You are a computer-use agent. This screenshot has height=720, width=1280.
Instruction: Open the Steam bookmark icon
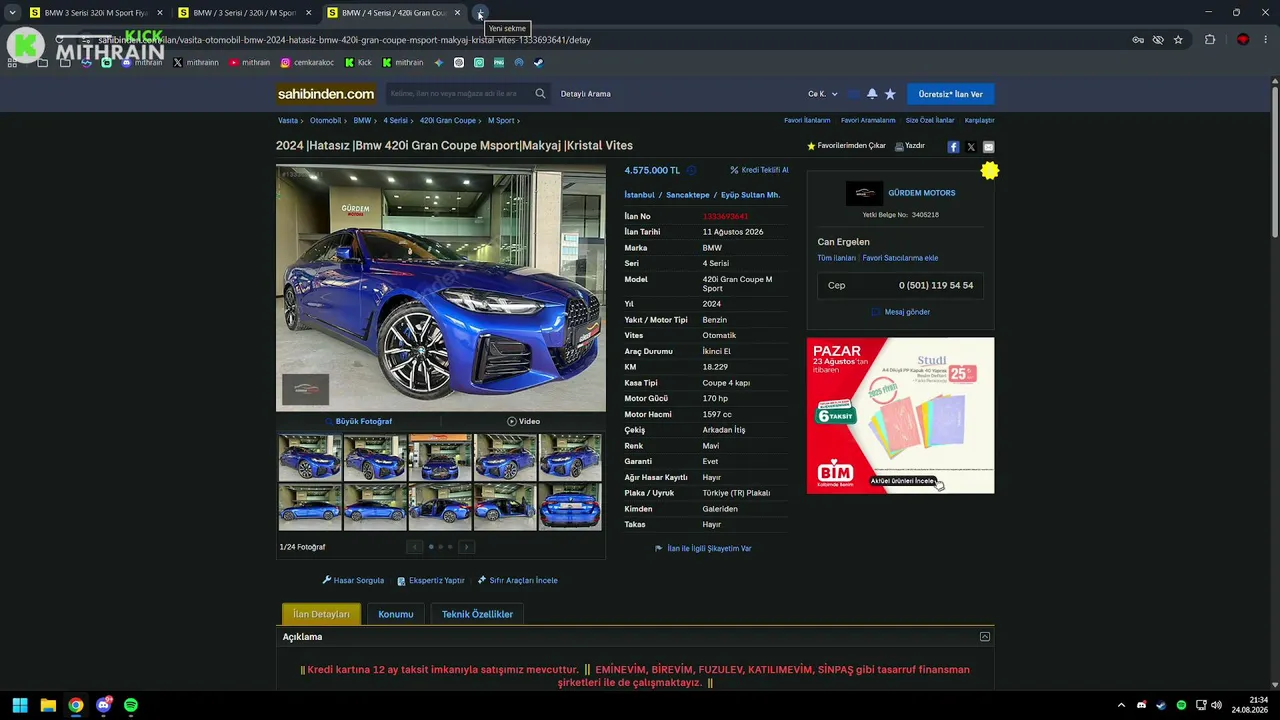coord(538,63)
